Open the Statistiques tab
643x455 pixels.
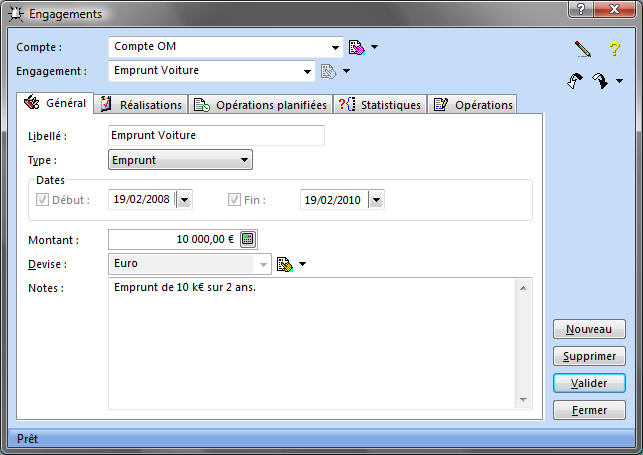click(x=380, y=104)
